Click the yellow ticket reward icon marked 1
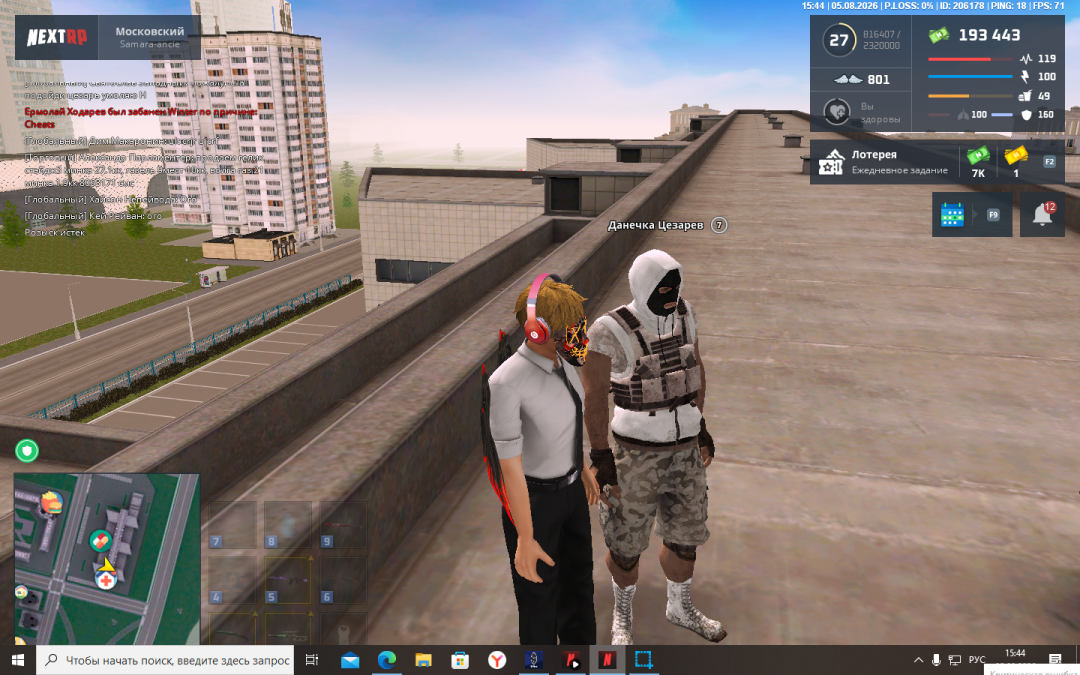The height and width of the screenshot is (675, 1080). [x=1016, y=156]
